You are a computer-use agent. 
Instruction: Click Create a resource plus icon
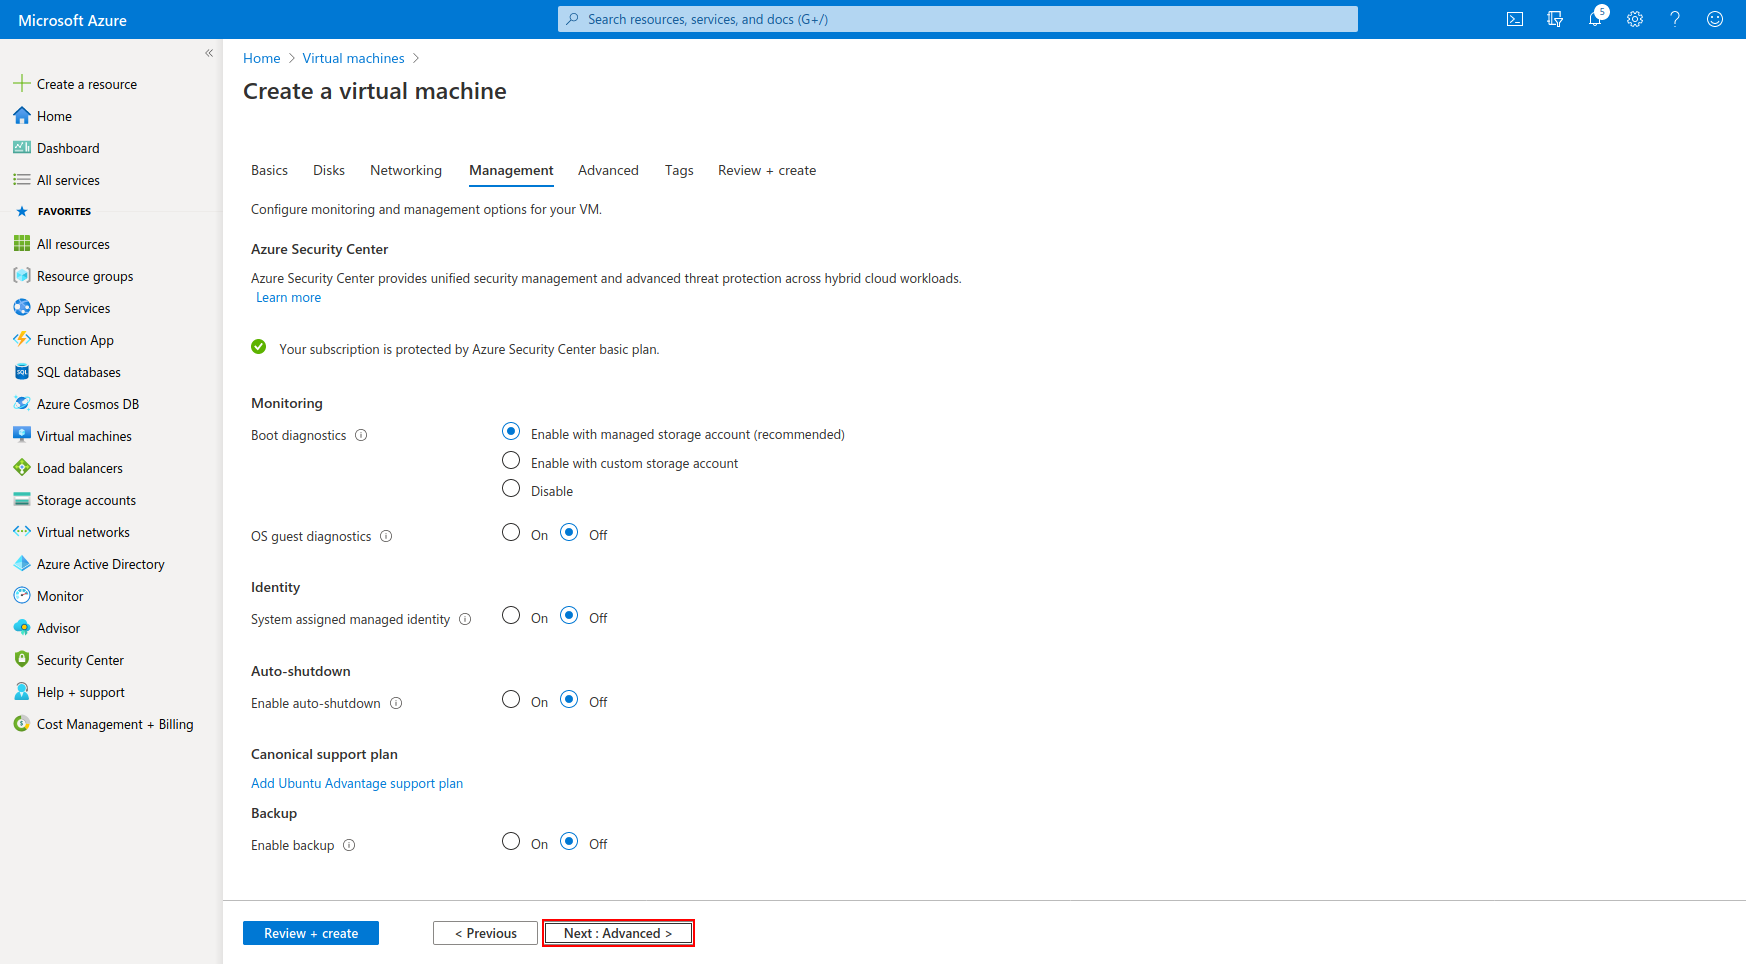tap(22, 84)
